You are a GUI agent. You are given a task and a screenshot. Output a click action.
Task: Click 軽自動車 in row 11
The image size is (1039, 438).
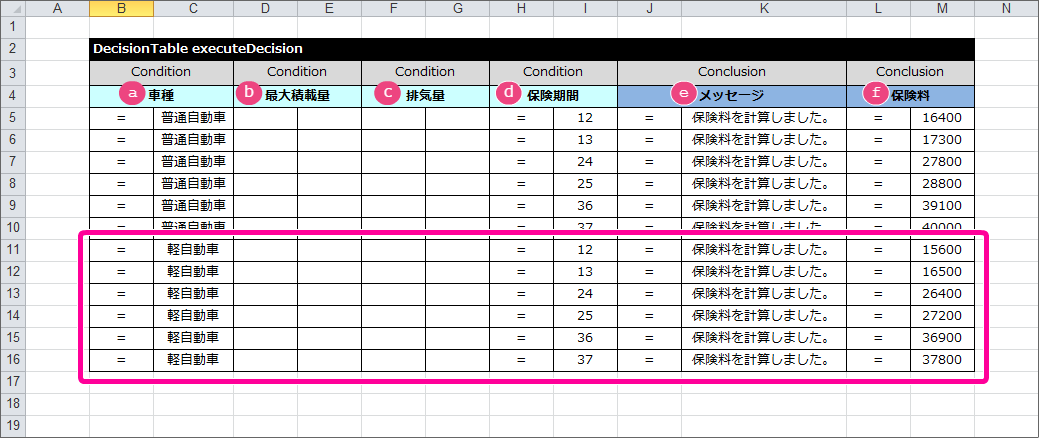pyautogui.click(x=193, y=250)
